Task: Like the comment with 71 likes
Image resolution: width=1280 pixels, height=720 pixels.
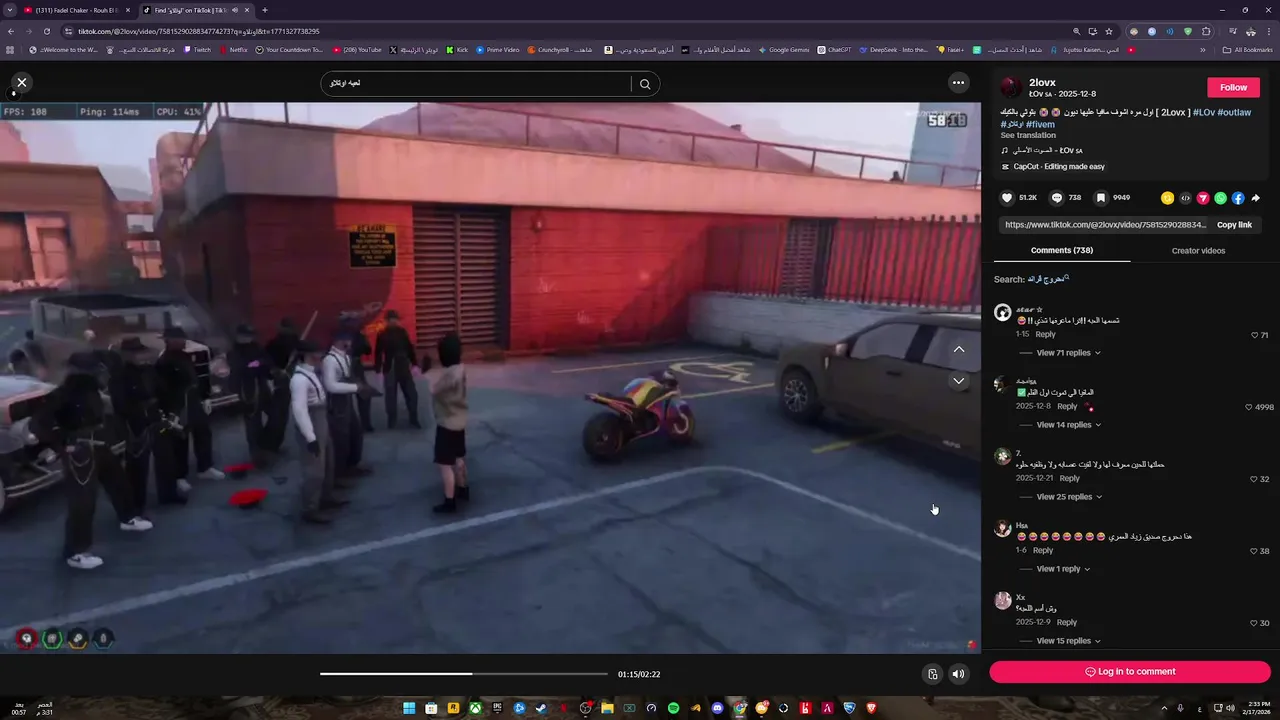Action: pyautogui.click(x=1255, y=335)
